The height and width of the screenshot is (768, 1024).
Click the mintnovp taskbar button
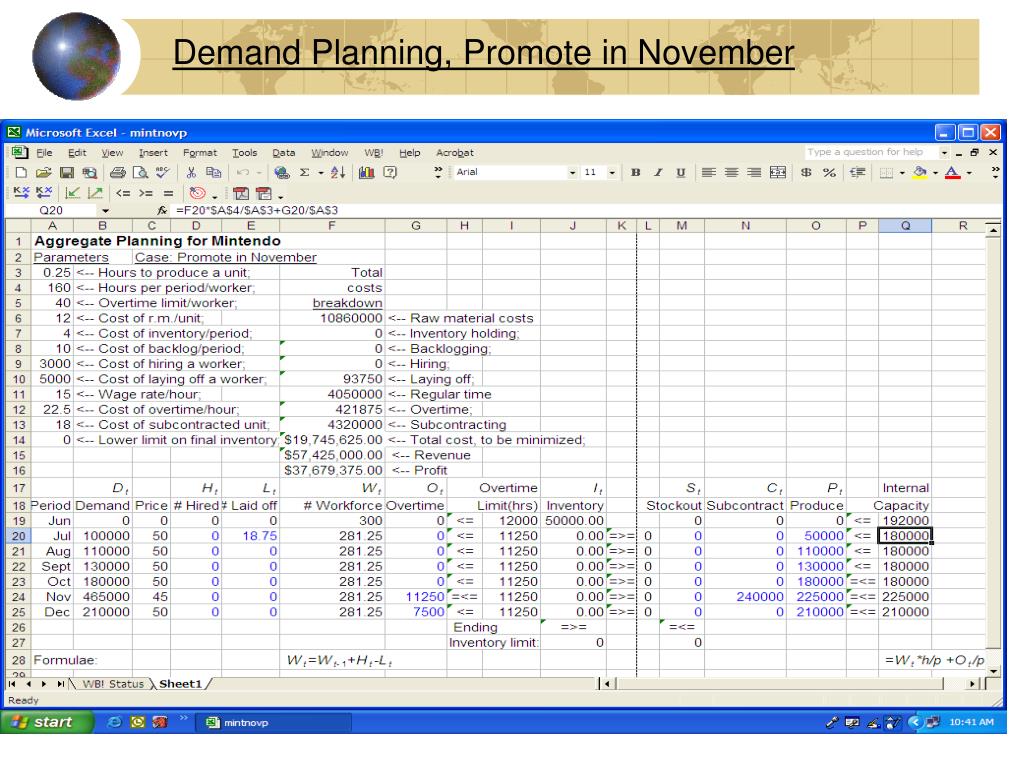tap(273, 722)
